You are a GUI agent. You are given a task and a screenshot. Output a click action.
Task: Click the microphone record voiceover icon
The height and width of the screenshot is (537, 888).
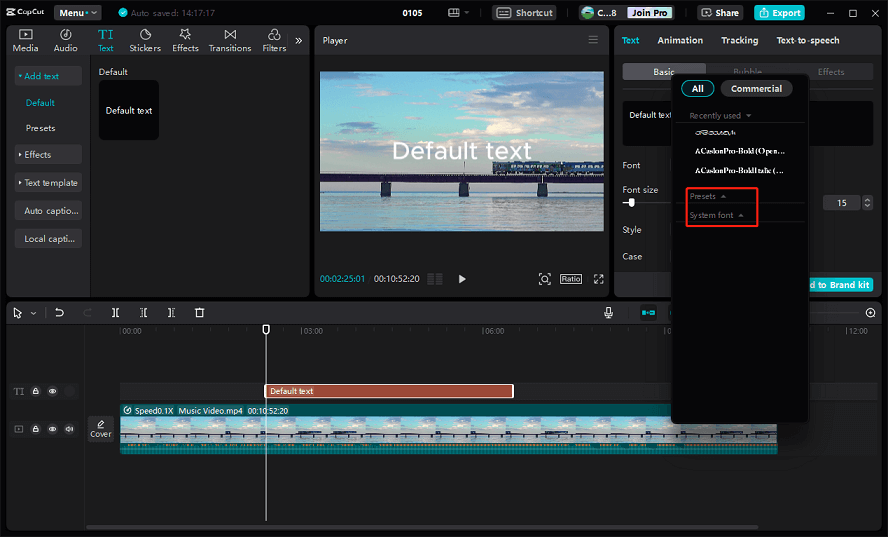[608, 313]
